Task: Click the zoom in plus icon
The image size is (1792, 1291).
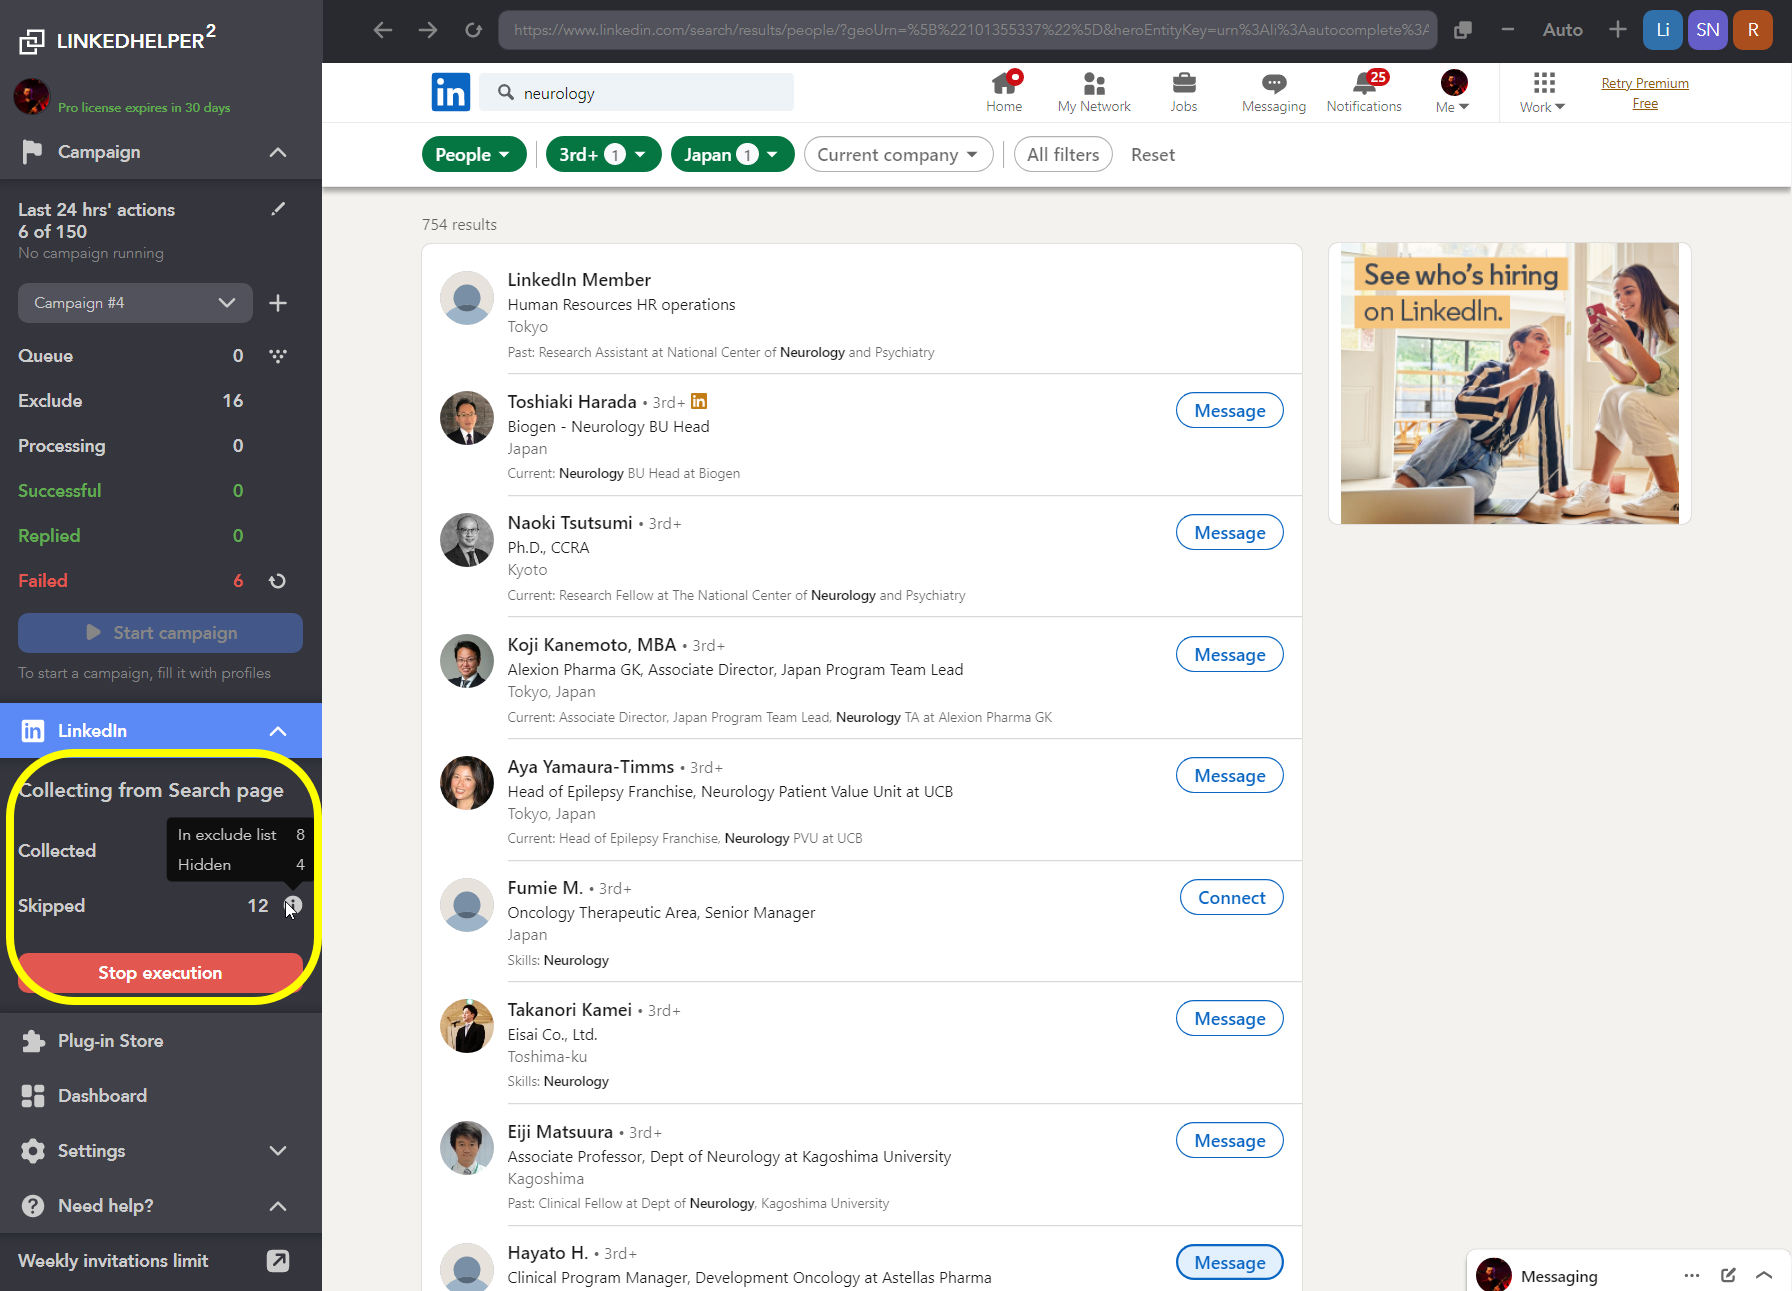Action: tap(1618, 30)
